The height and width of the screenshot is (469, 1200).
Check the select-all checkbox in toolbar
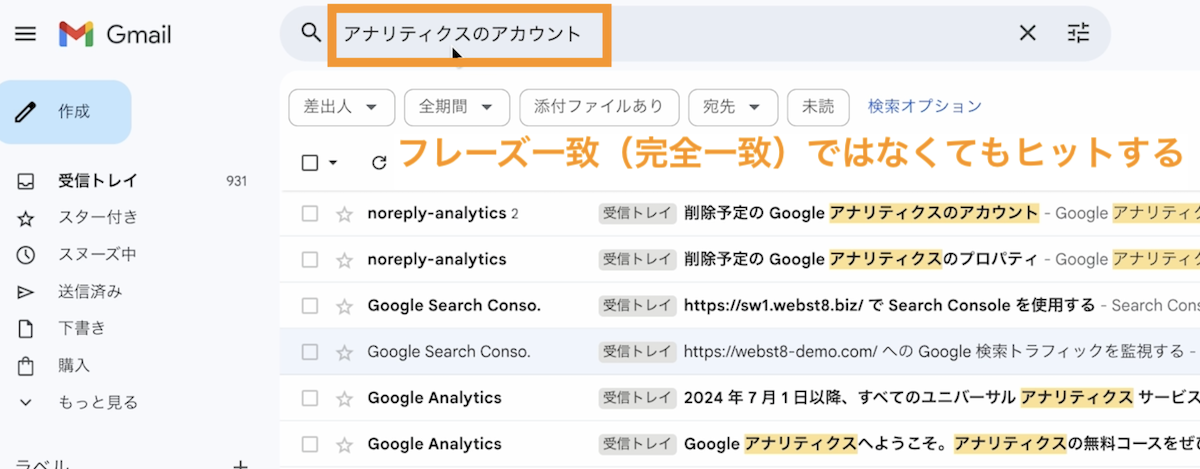310,162
